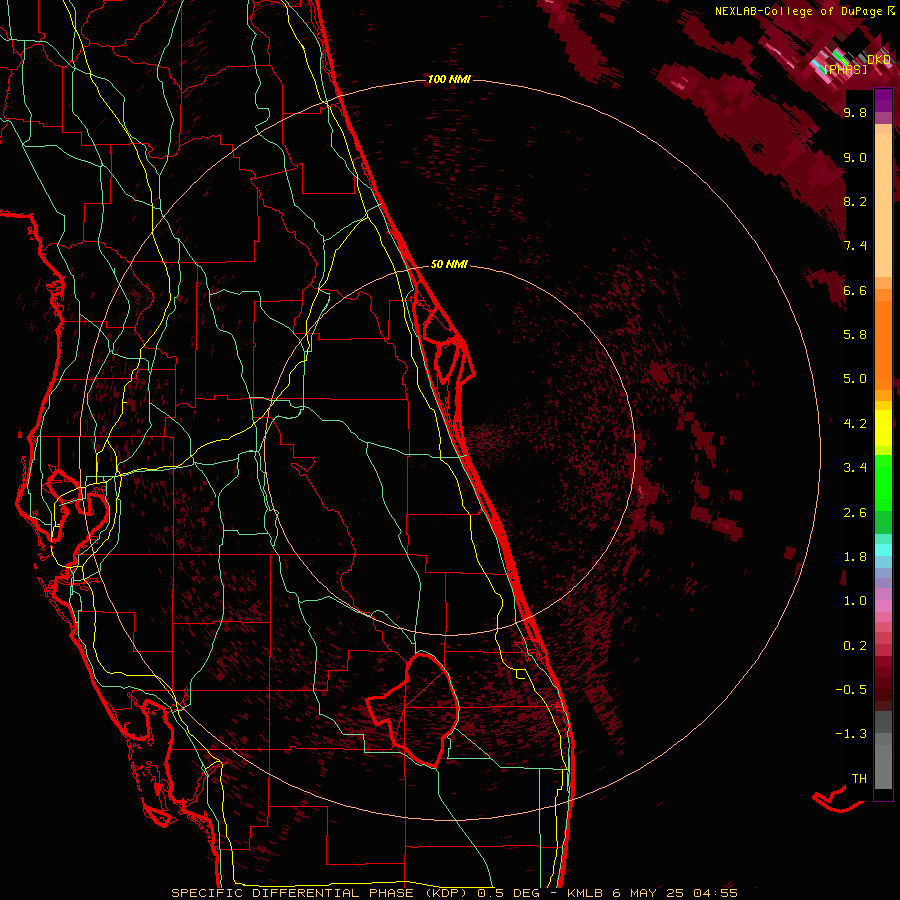The height and width of the screenshot is (900, 900).
Task: Click the 0.5 DEG elevation text
Action: click(509, 893)
